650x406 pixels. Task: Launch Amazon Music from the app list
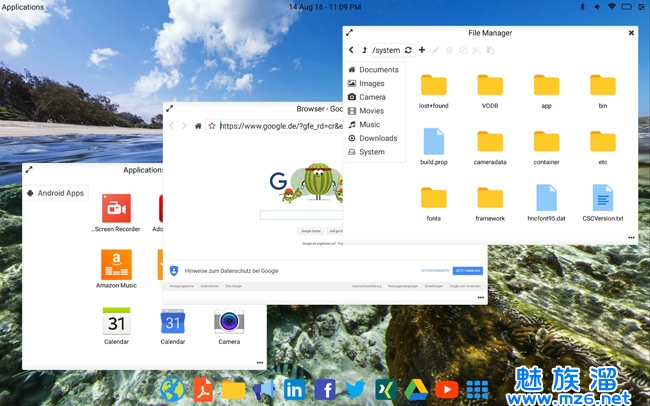pyautogui.click(x=117, y=265)
